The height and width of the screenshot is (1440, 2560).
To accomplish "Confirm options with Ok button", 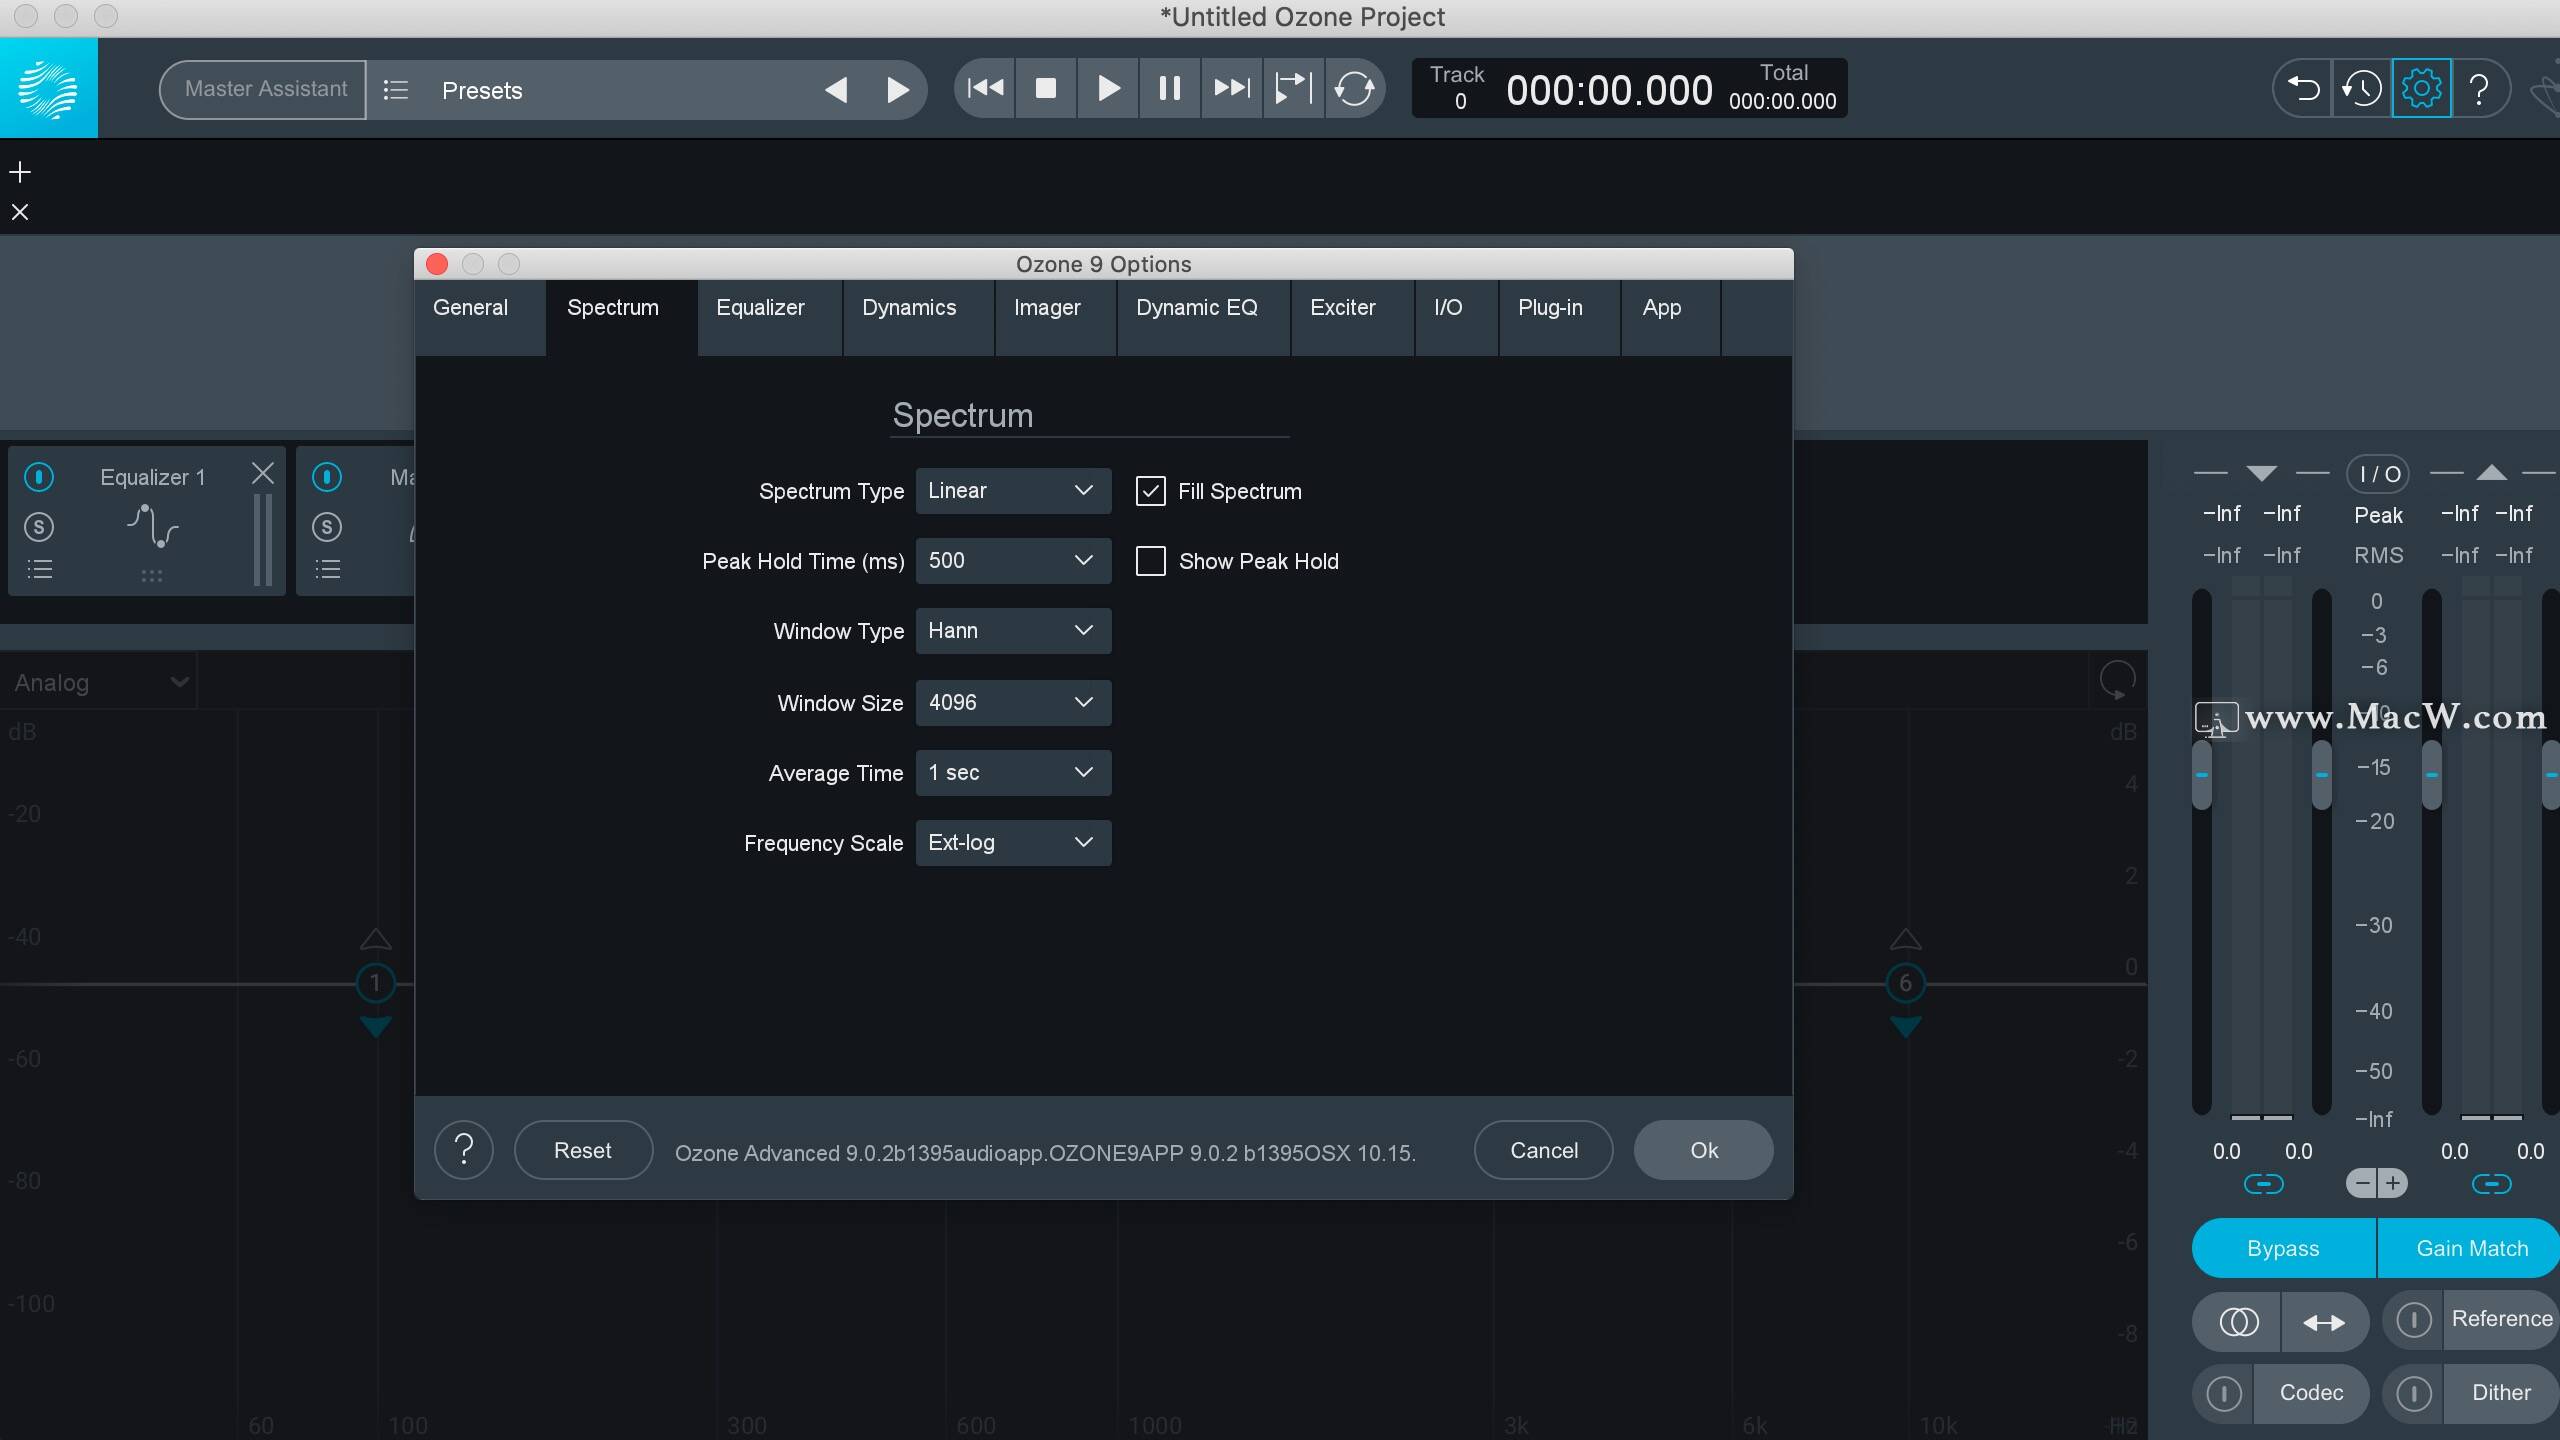I will [1704, 1150].
